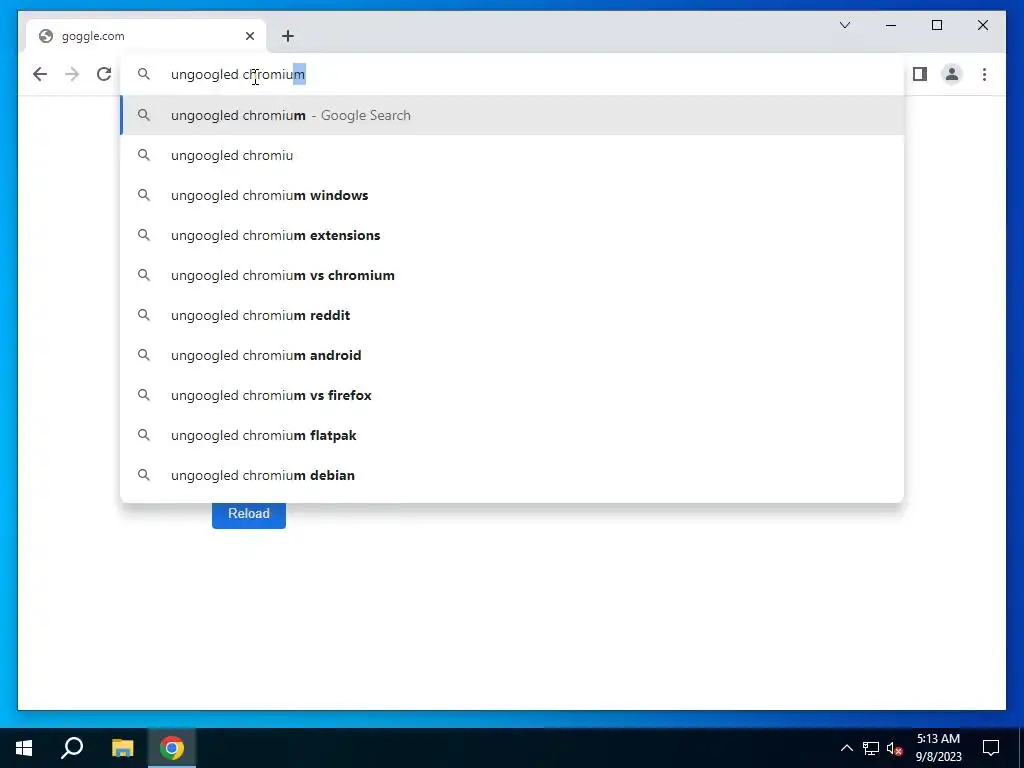
Task: Close the goggle.com tab
Action: click(x=249, y=36)
